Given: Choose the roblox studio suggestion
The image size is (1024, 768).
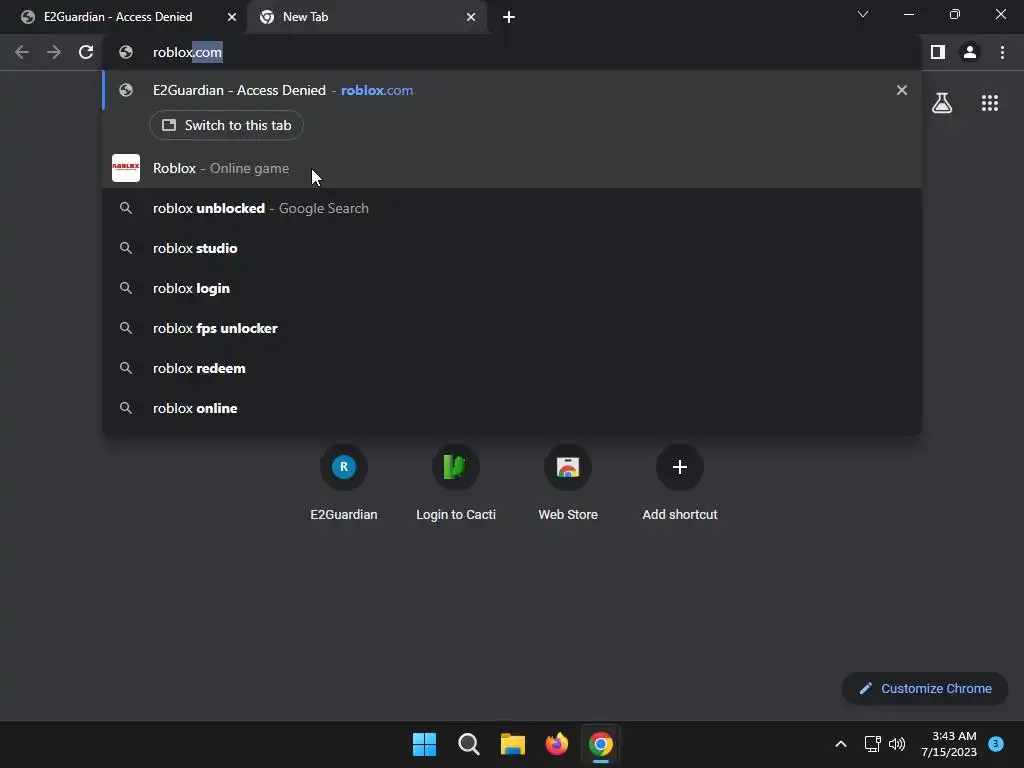Looking at the screenshot, I should click(x=512, y=248).
